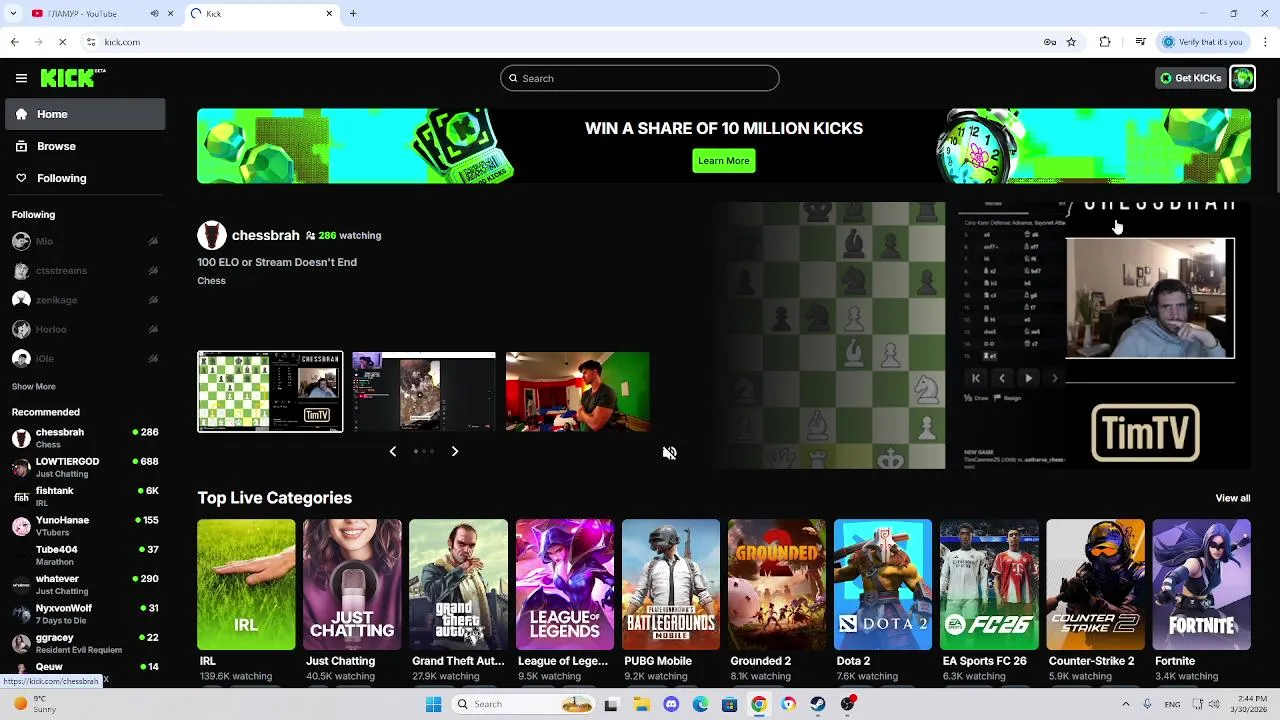
Task: Open IRL category card
Action: click(246, 584)
